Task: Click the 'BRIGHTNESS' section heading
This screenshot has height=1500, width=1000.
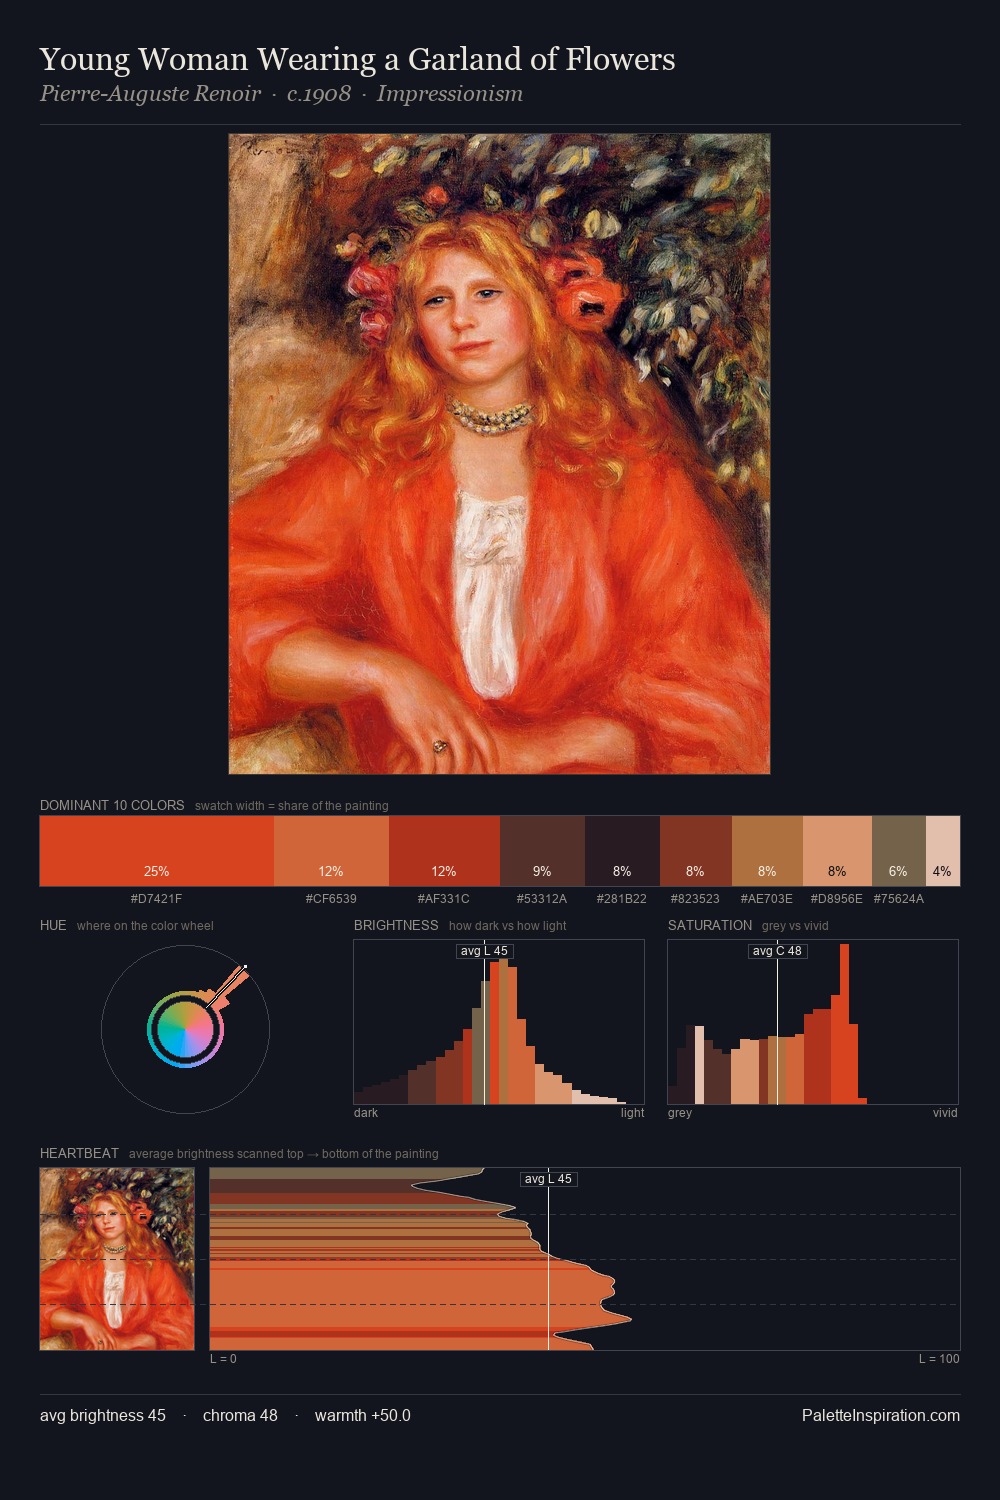Action: coord(396,925)
